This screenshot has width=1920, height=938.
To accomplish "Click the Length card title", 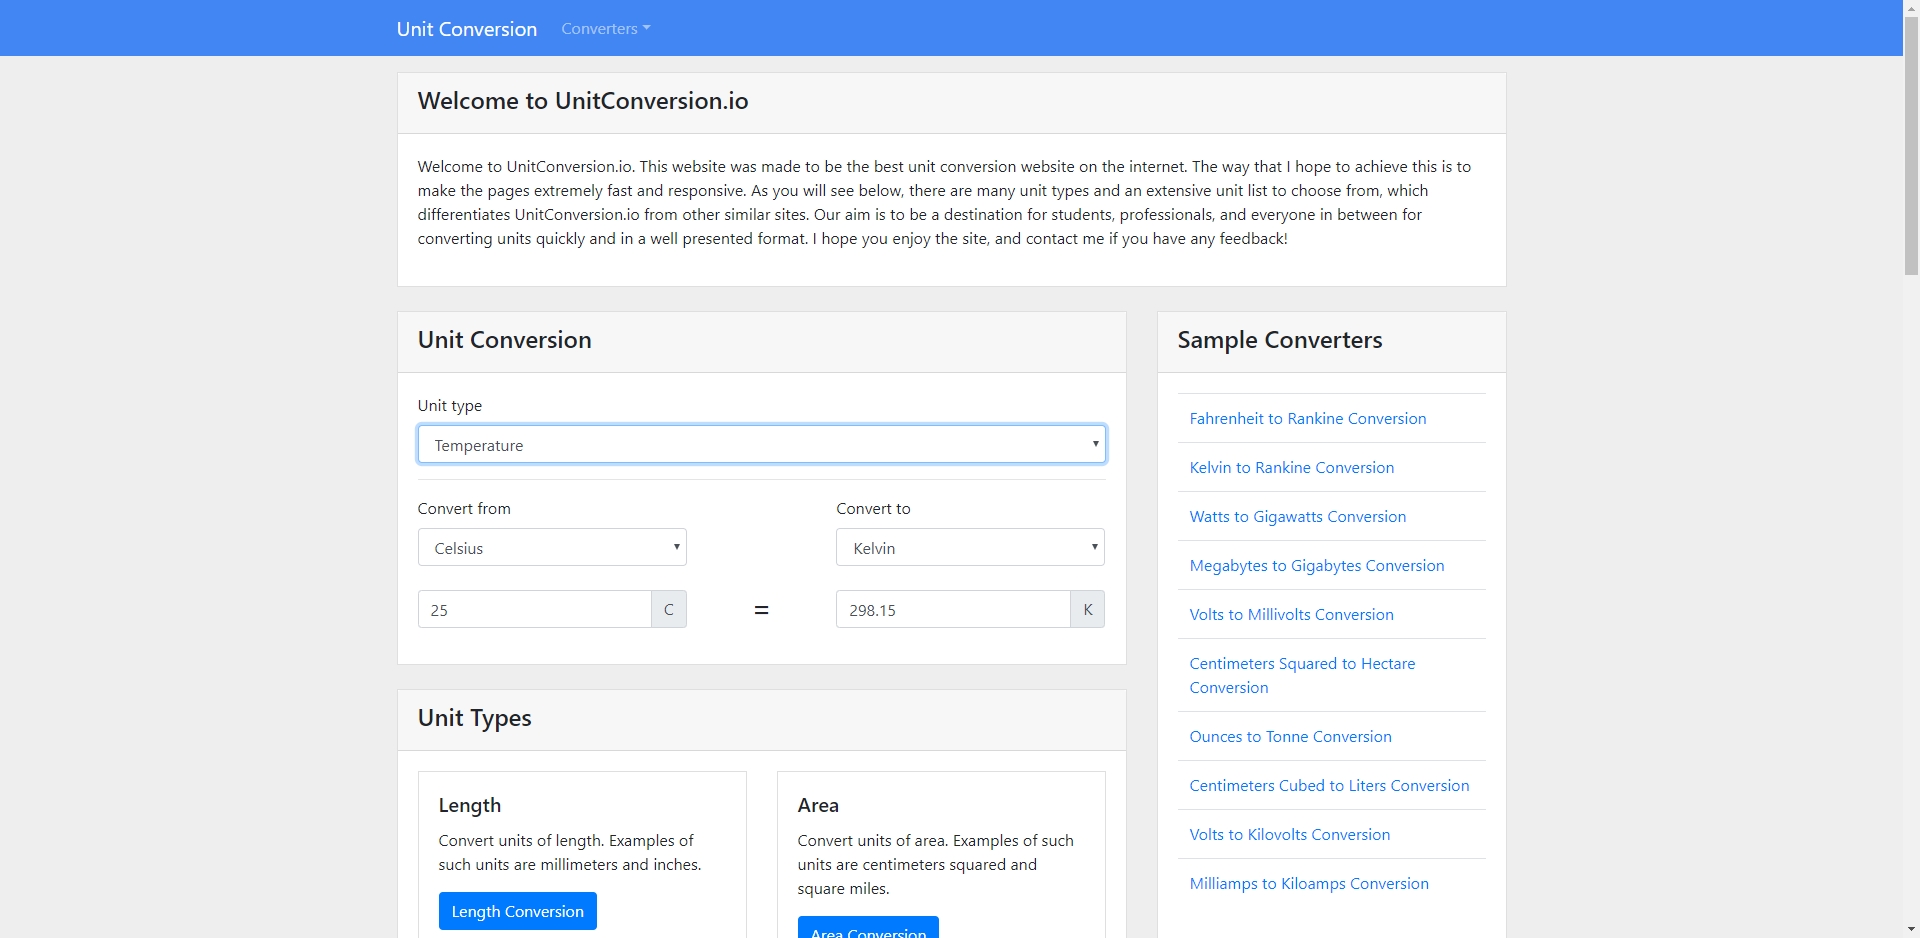I will point(469,806).
